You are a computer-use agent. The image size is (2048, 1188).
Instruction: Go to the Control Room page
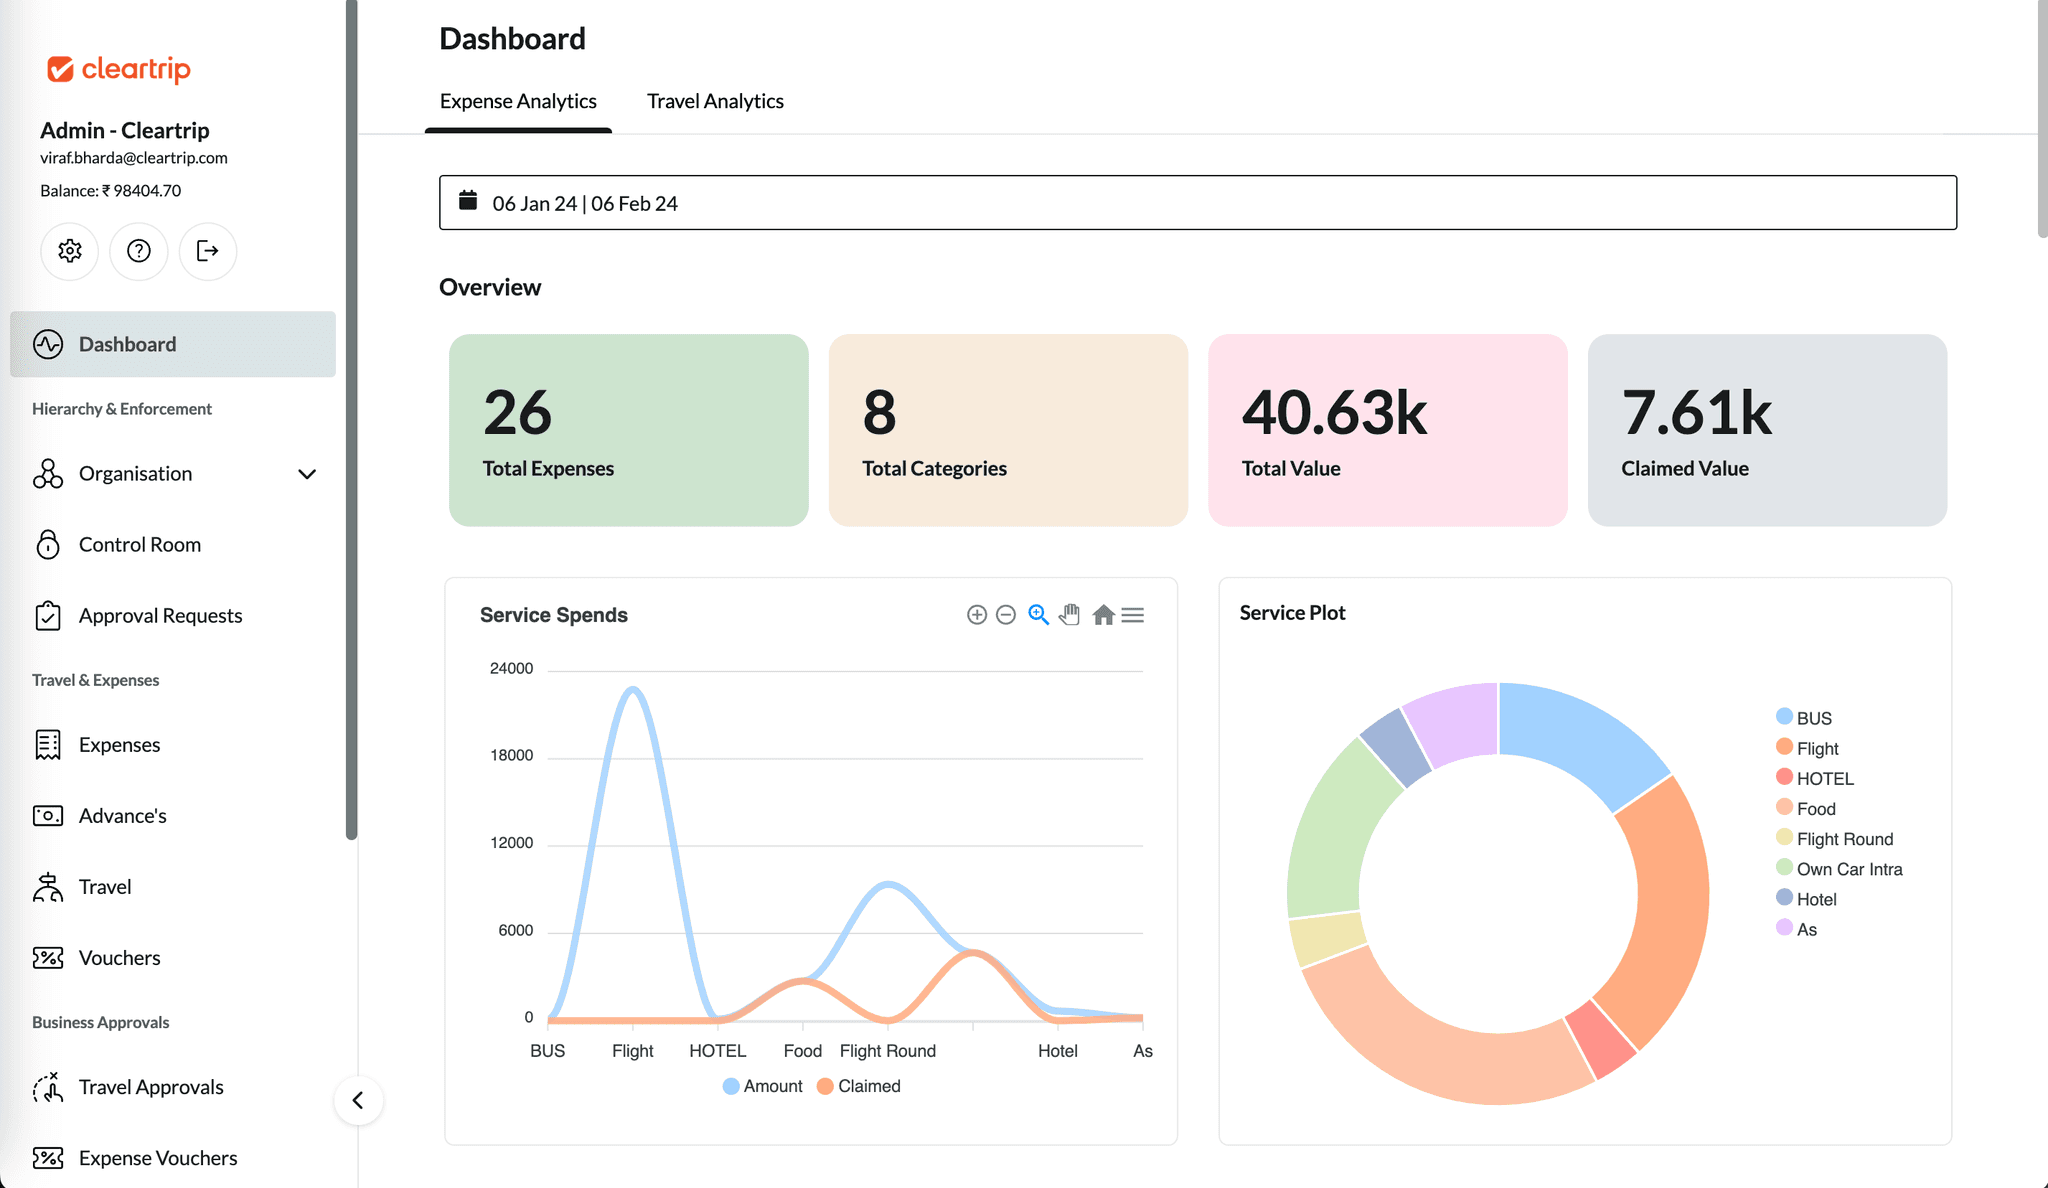tap(139, 545)
